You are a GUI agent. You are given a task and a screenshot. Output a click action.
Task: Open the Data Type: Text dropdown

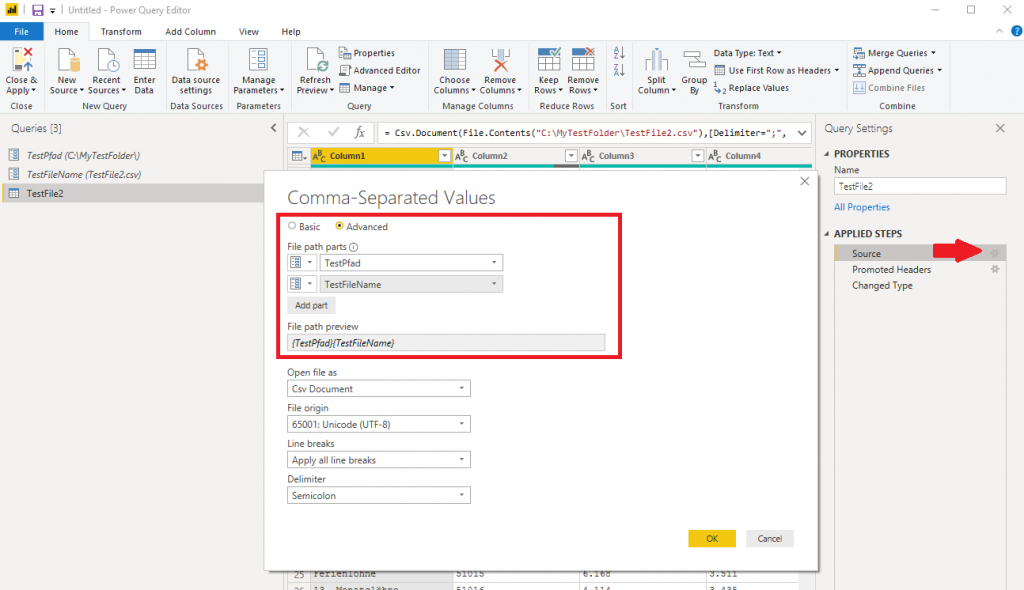[x=748, y=53]
